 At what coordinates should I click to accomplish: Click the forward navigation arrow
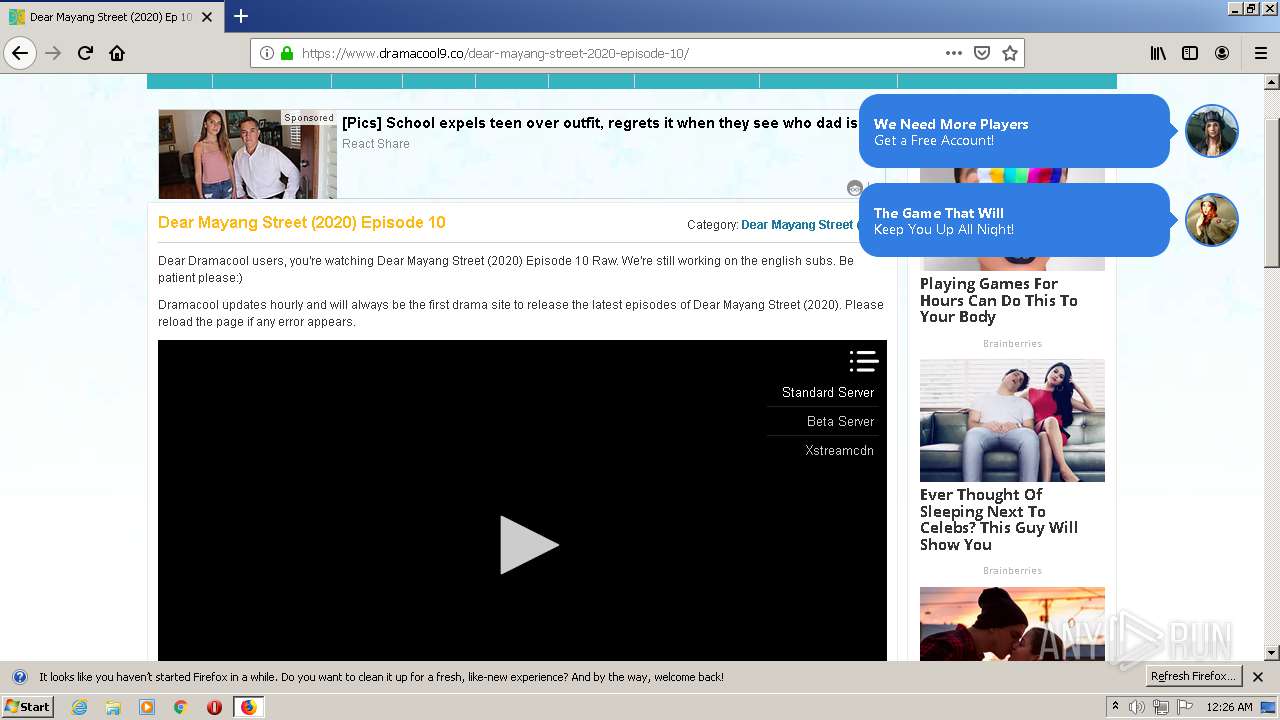(53, 53)
